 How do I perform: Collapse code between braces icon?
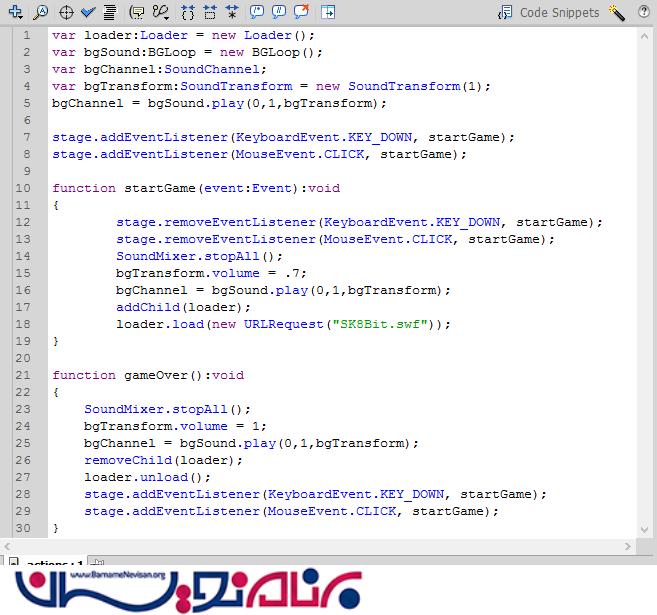pos(188,13)
